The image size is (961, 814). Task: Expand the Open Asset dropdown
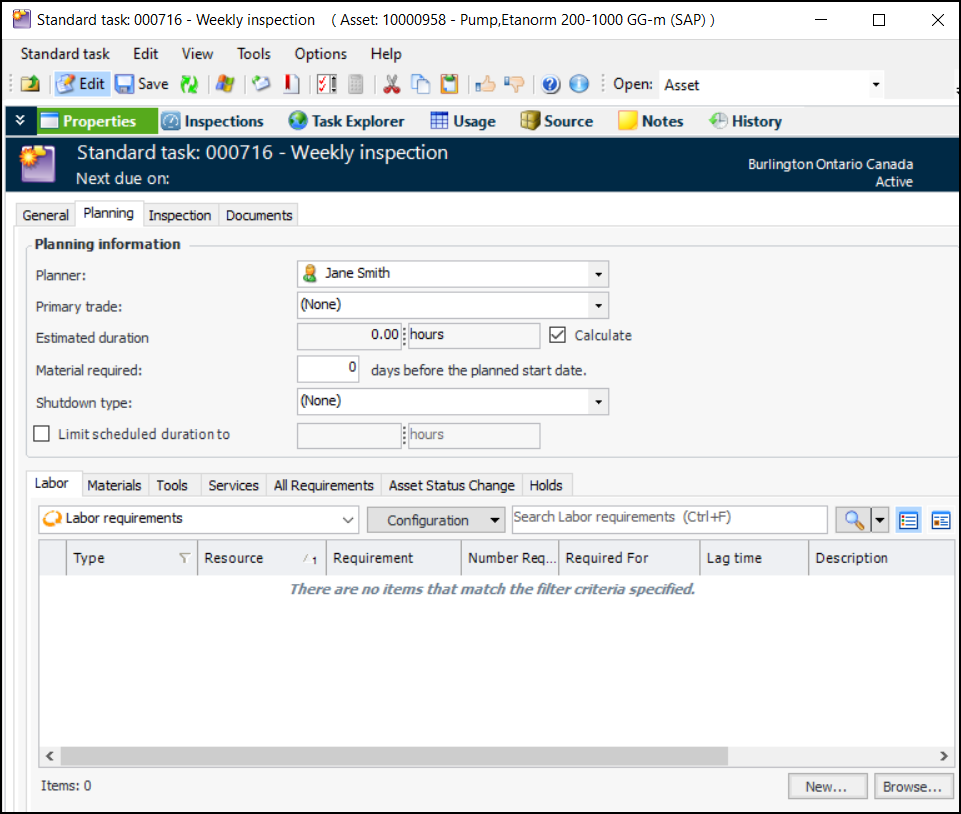876,85
